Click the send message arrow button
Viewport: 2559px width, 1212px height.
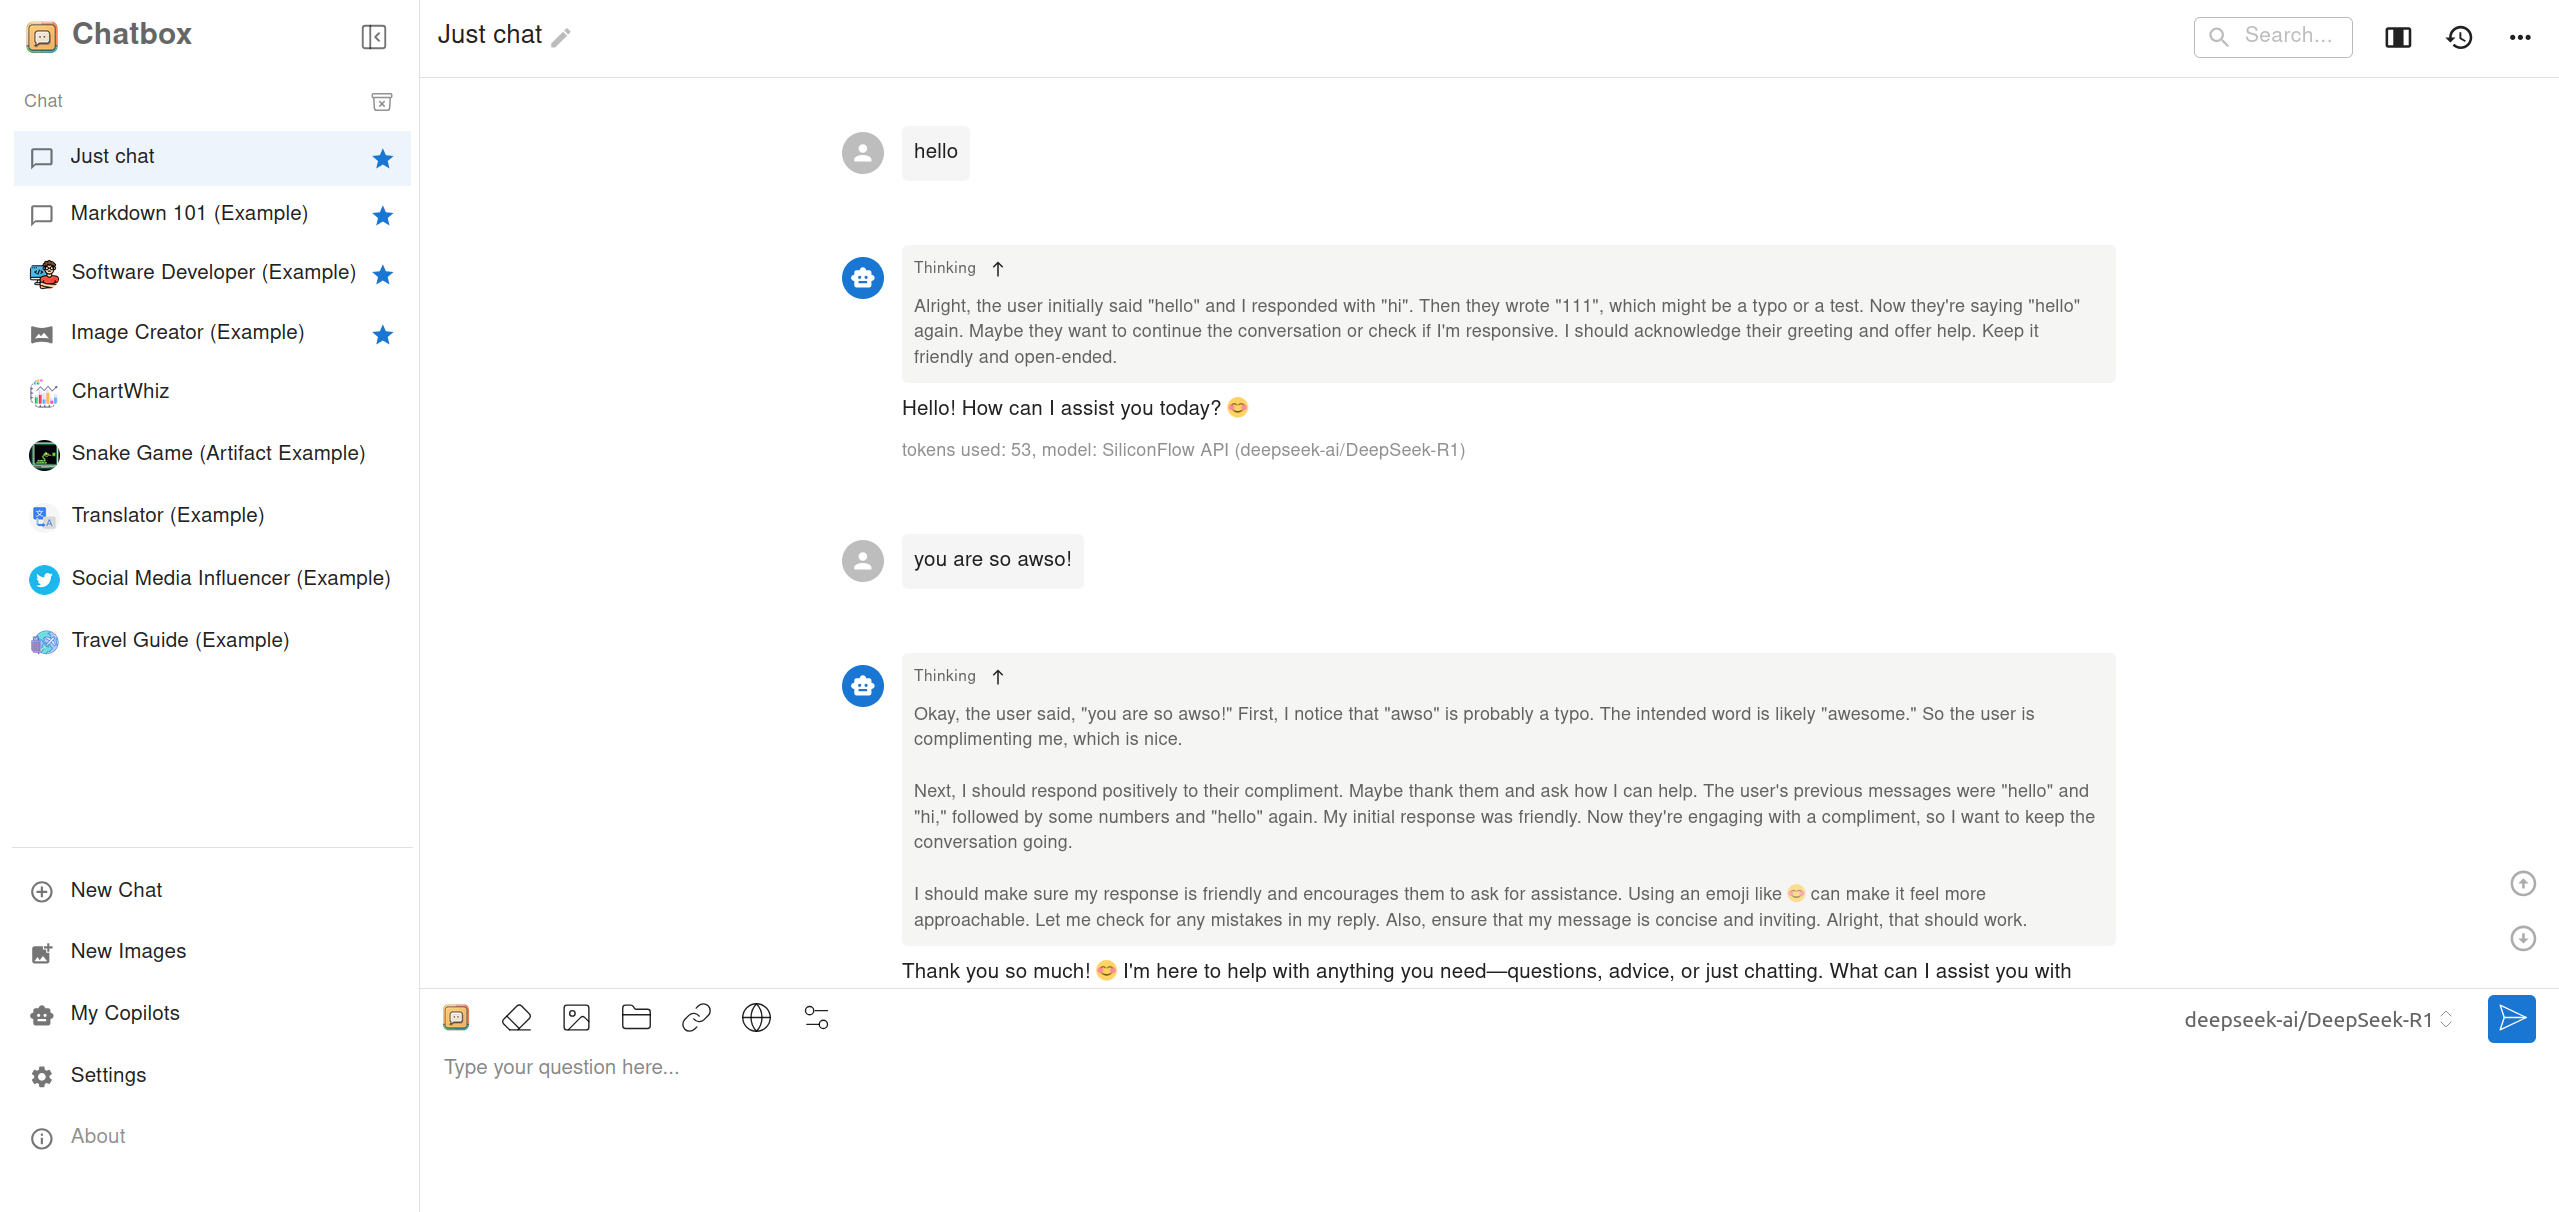click(x=2510, y=1019)
